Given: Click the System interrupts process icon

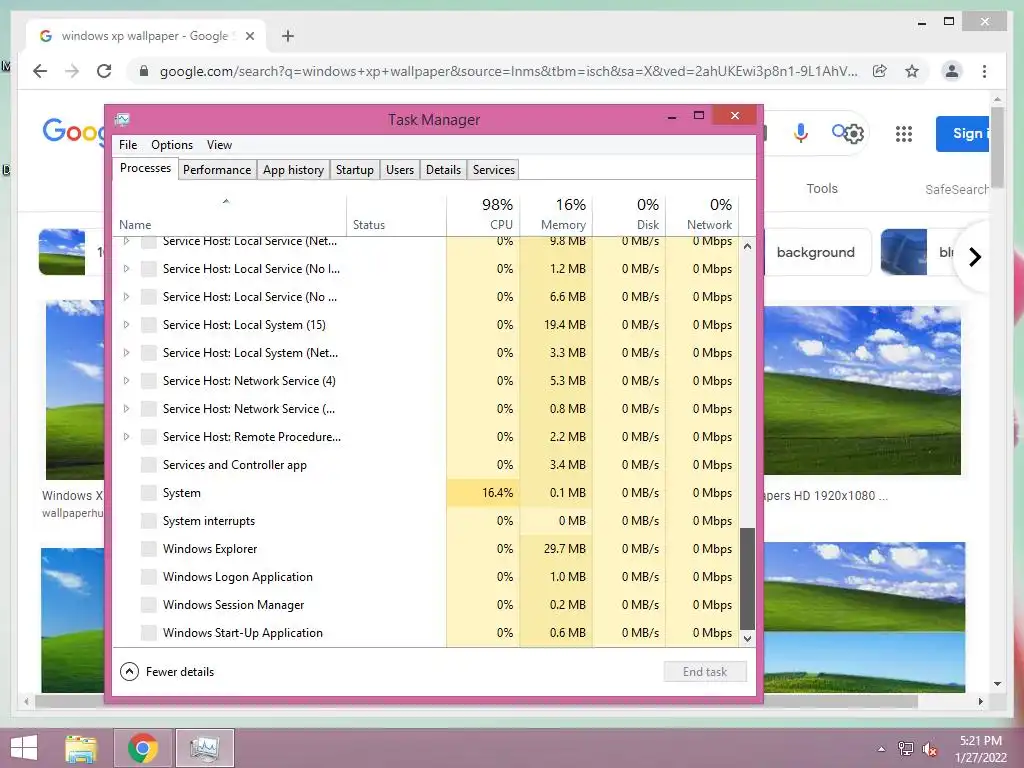Looking at the screenshot, I should [x=149, y=521].
